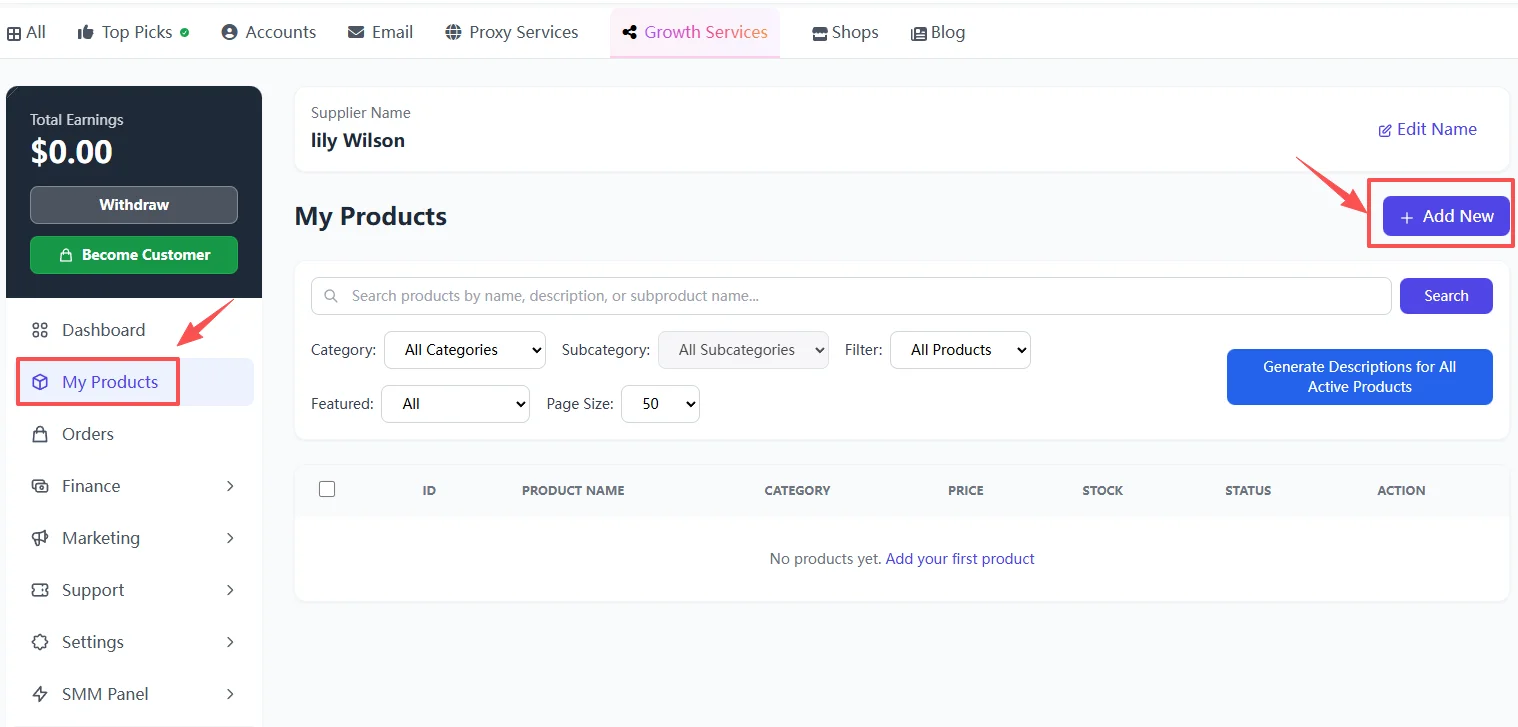Focus the product search input field
Screen dimensions: 1518x727
click(860, 296)
